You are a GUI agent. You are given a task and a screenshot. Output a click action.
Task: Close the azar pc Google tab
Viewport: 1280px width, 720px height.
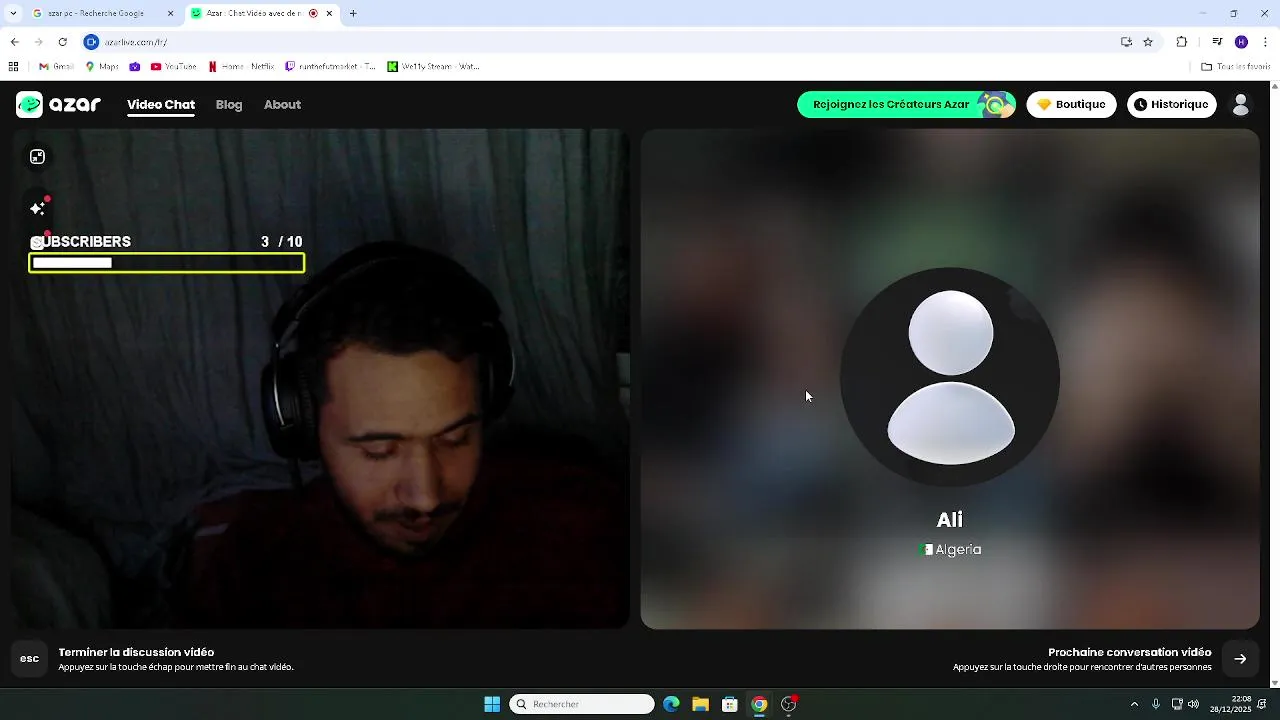170,14
